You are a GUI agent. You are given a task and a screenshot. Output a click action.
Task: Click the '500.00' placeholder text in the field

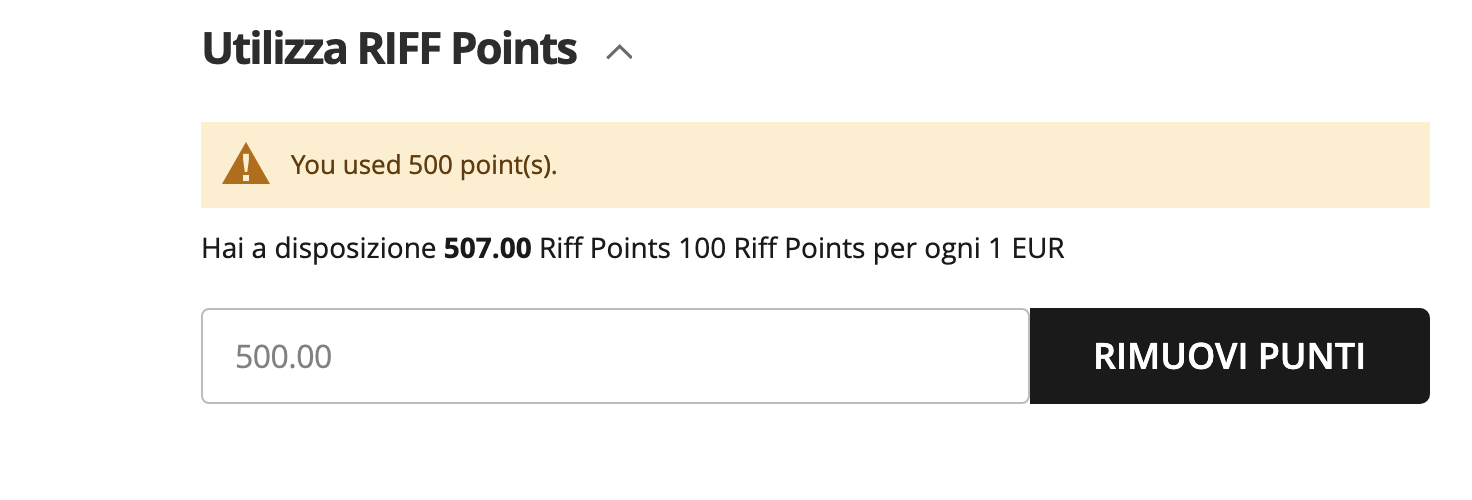click(x=283, y=357)
